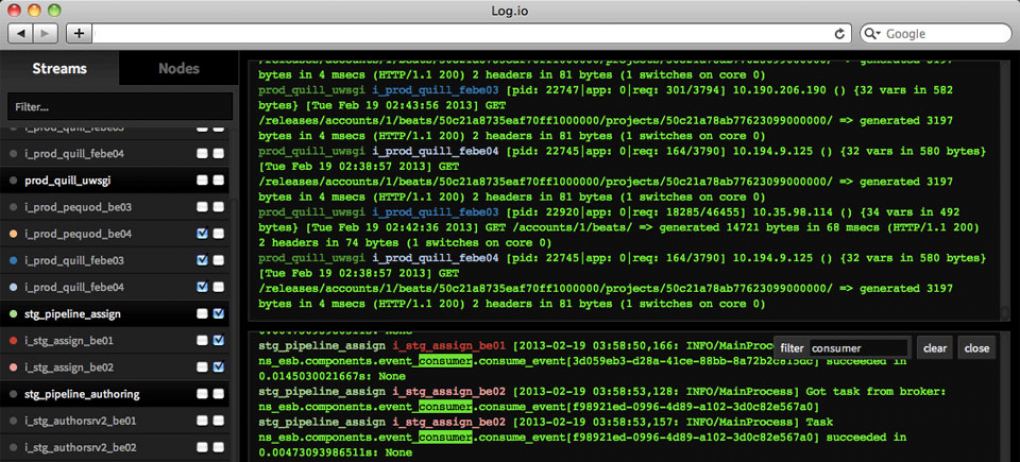This screenshot has height=462, width=1020.
Task: Uncheck the first checkbox for i_prod_pequod_be04
Action: [202, 234]
